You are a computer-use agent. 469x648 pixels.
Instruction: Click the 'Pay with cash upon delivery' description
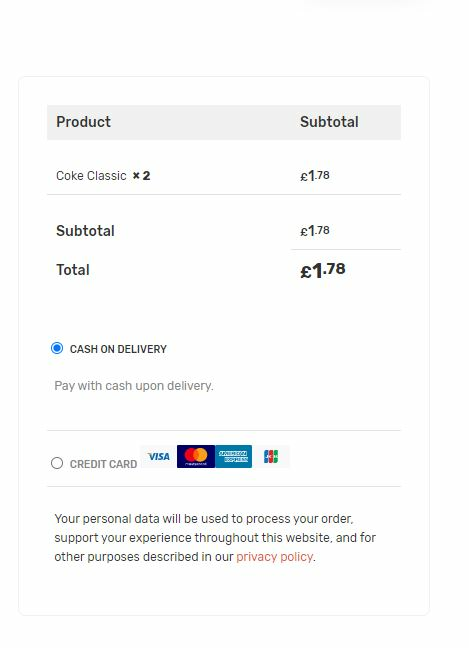(x=134, y=386)
